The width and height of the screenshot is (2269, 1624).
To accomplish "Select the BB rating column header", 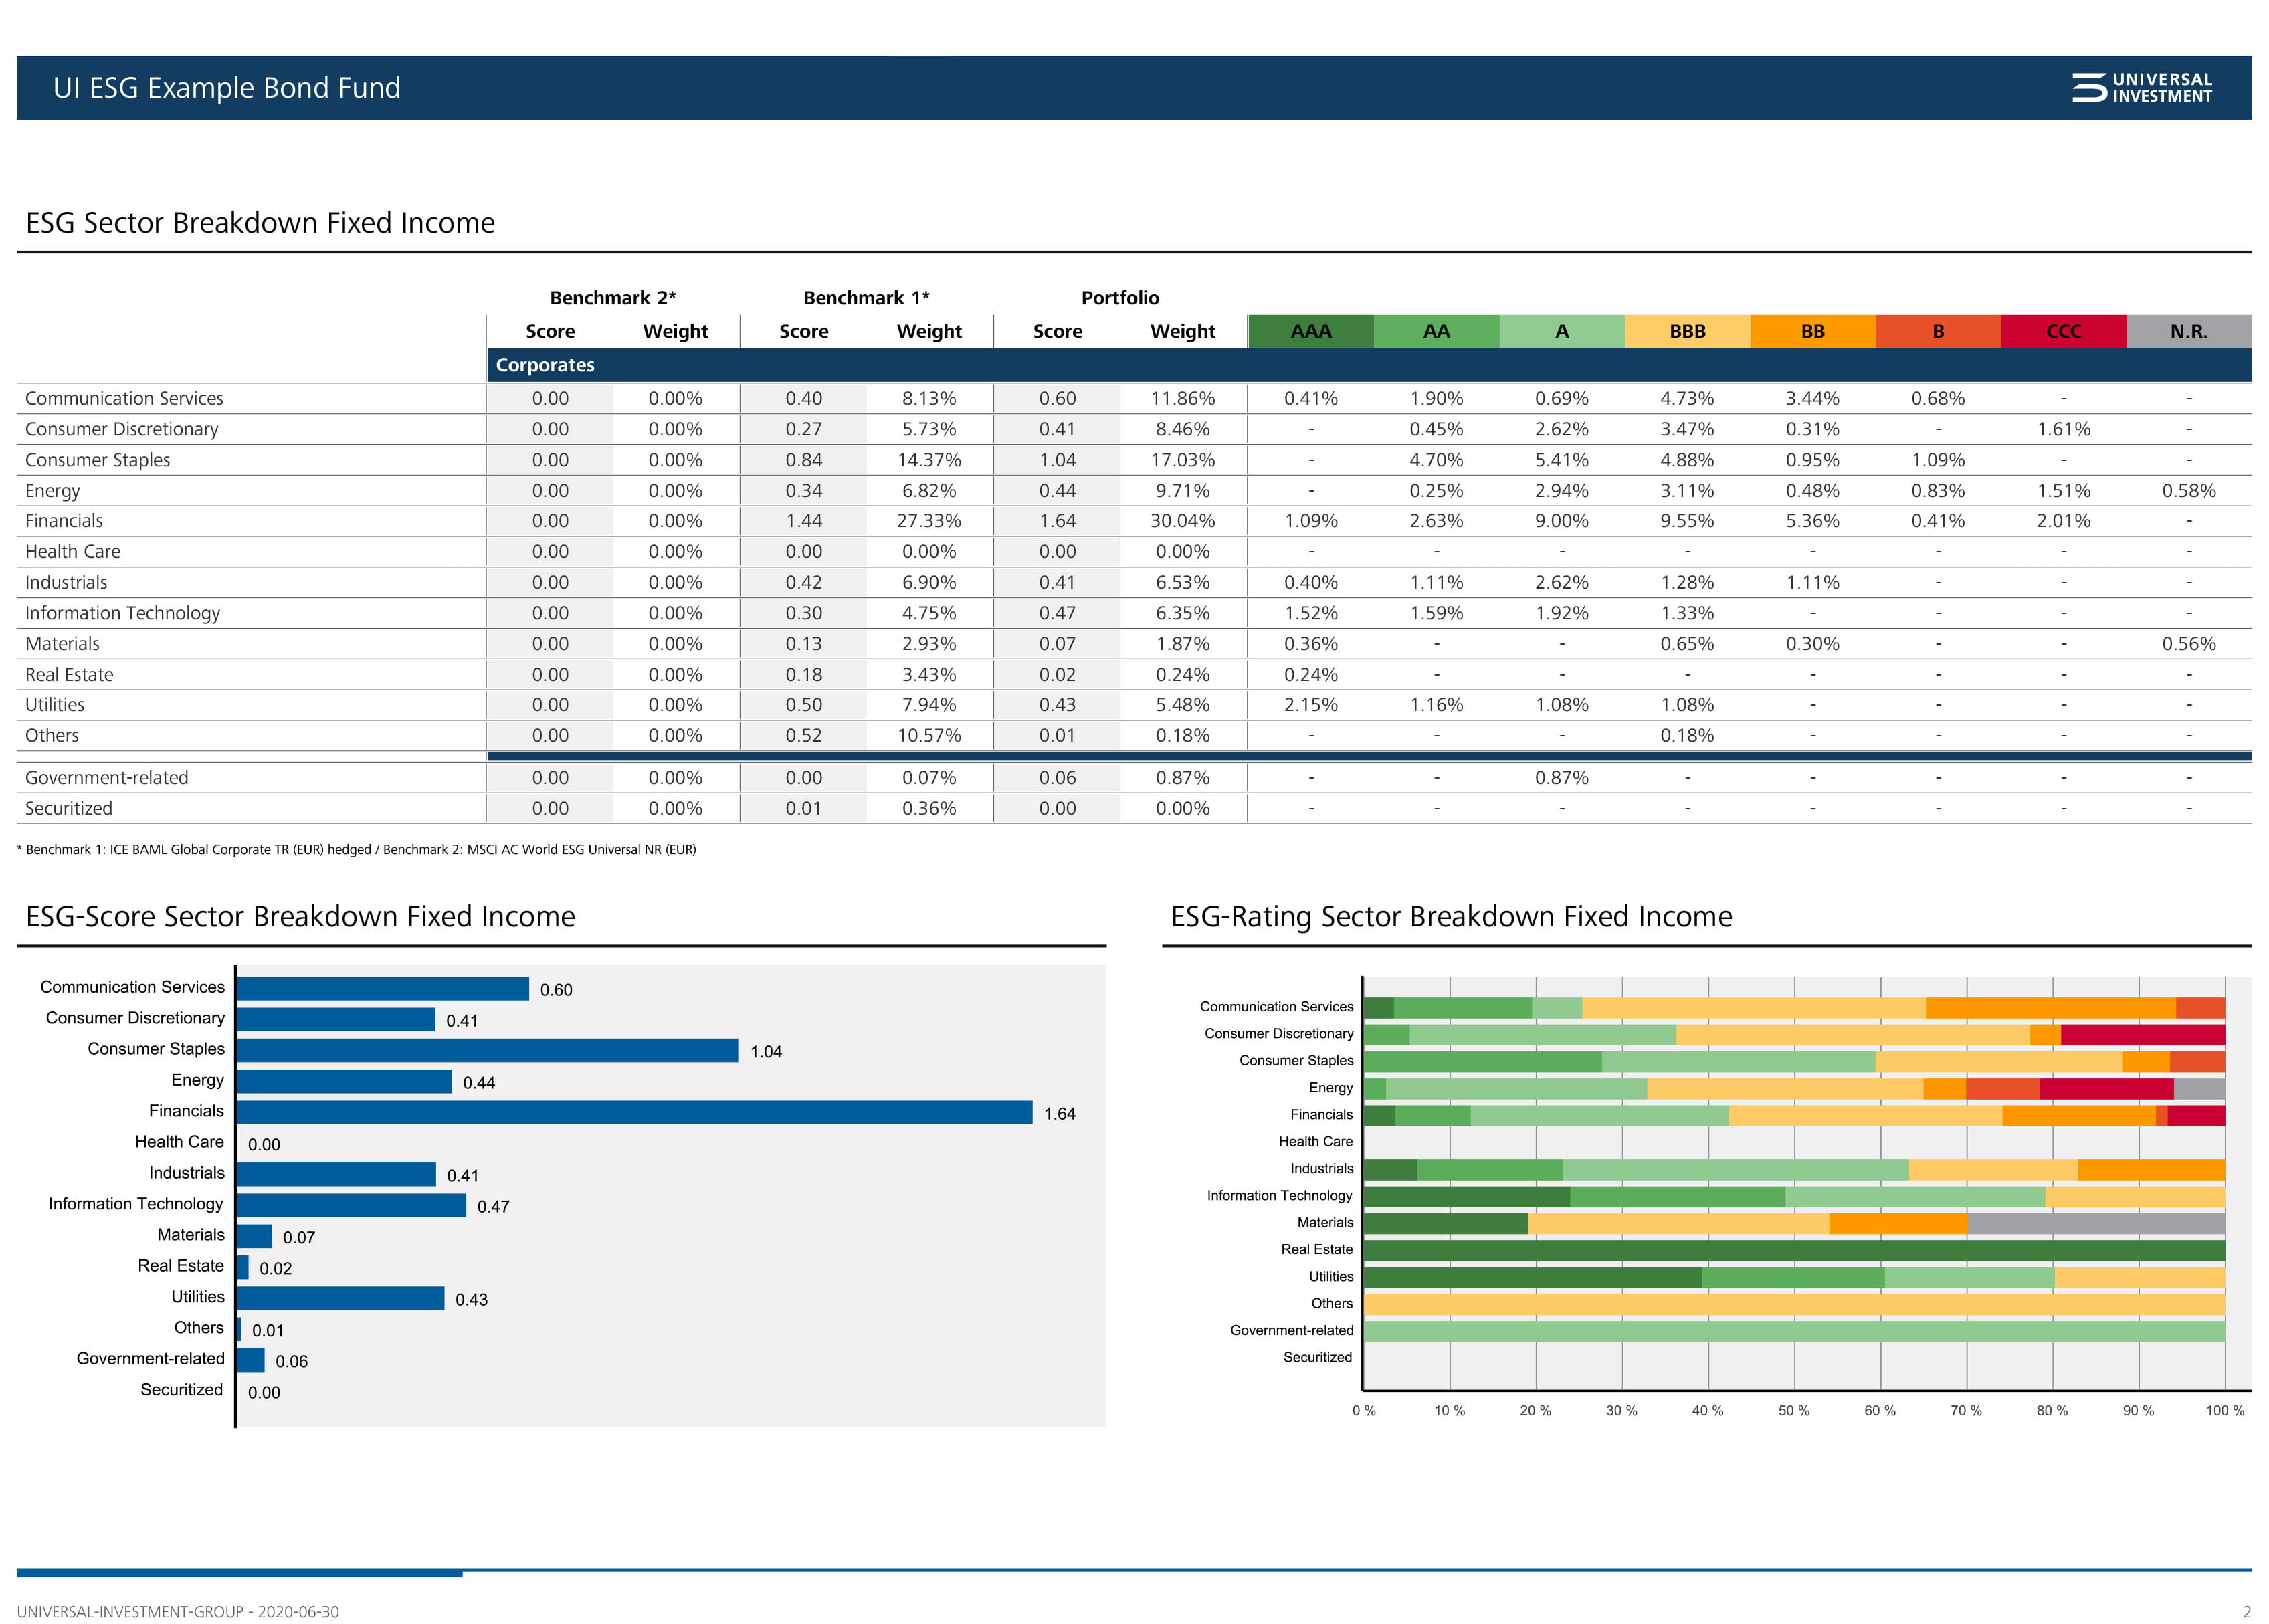I will [1812, 331].
